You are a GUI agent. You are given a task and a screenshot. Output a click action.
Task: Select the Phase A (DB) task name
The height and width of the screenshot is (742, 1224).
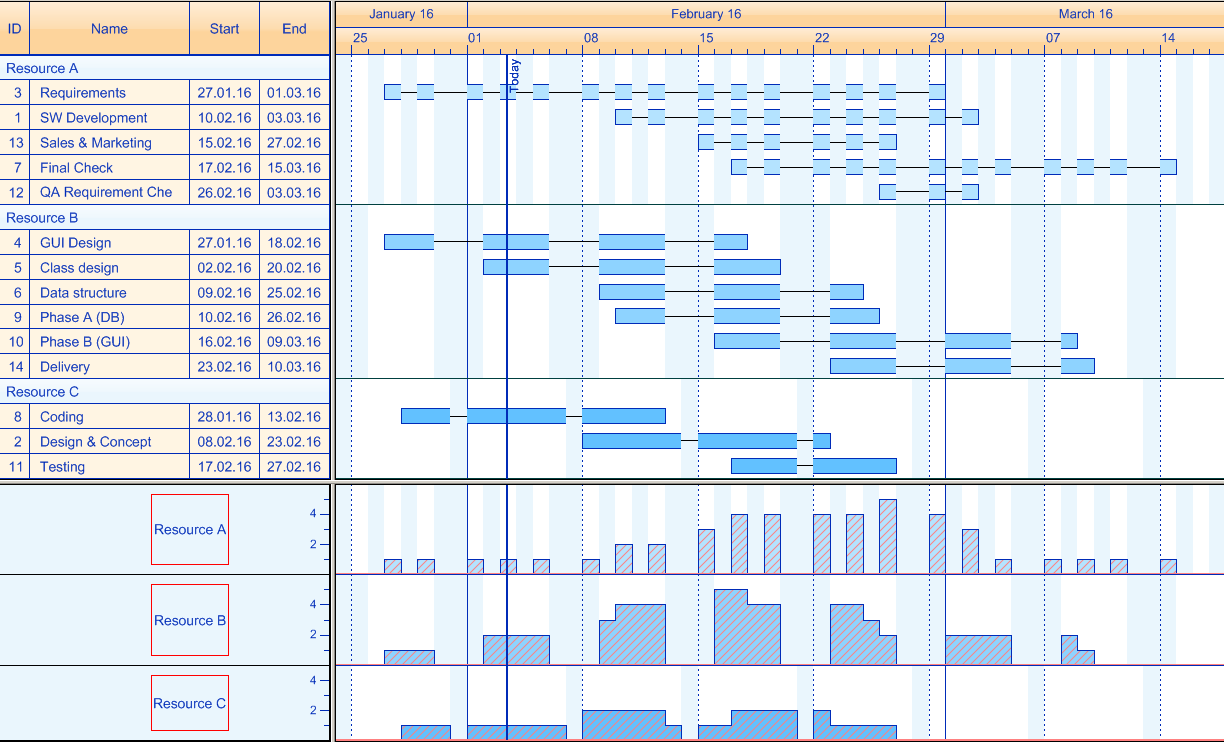82,317
